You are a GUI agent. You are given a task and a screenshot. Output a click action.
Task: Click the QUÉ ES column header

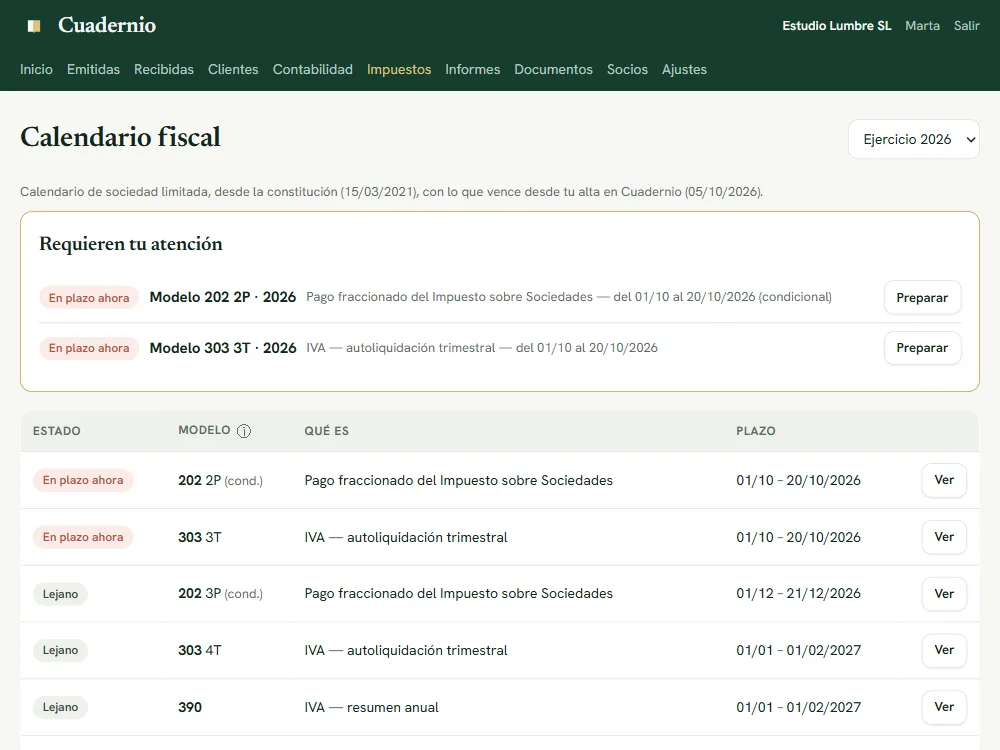pyautogui.click(x=327, y=431)
